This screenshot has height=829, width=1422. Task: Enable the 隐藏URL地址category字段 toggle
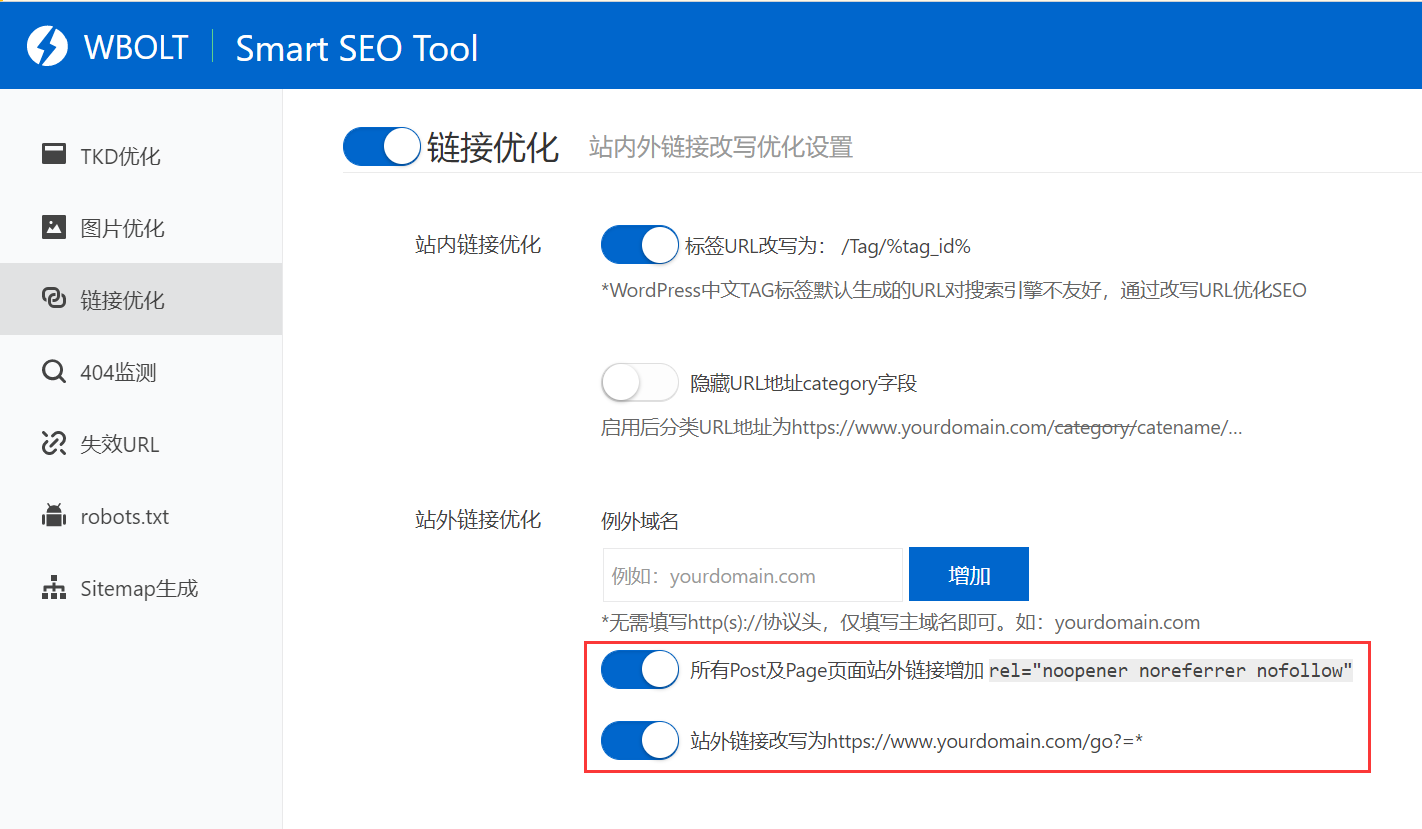639,382
